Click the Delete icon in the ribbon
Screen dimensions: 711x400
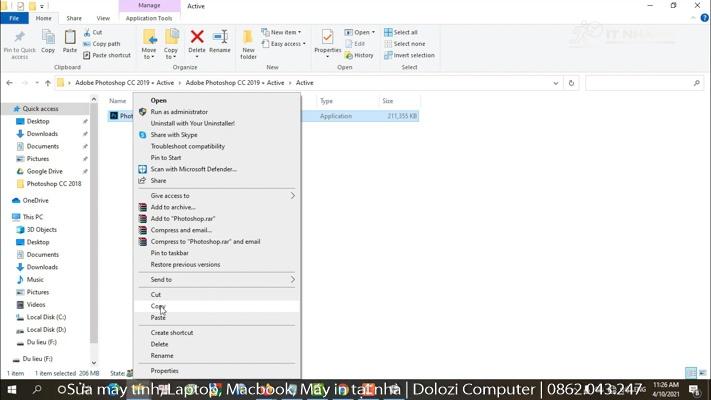(x=197, y=40)
